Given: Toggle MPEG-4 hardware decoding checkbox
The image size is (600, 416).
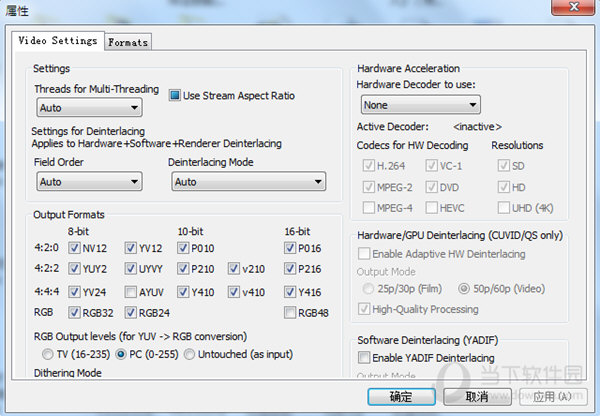Looking at the screenshot, I should tap(368, 208).
